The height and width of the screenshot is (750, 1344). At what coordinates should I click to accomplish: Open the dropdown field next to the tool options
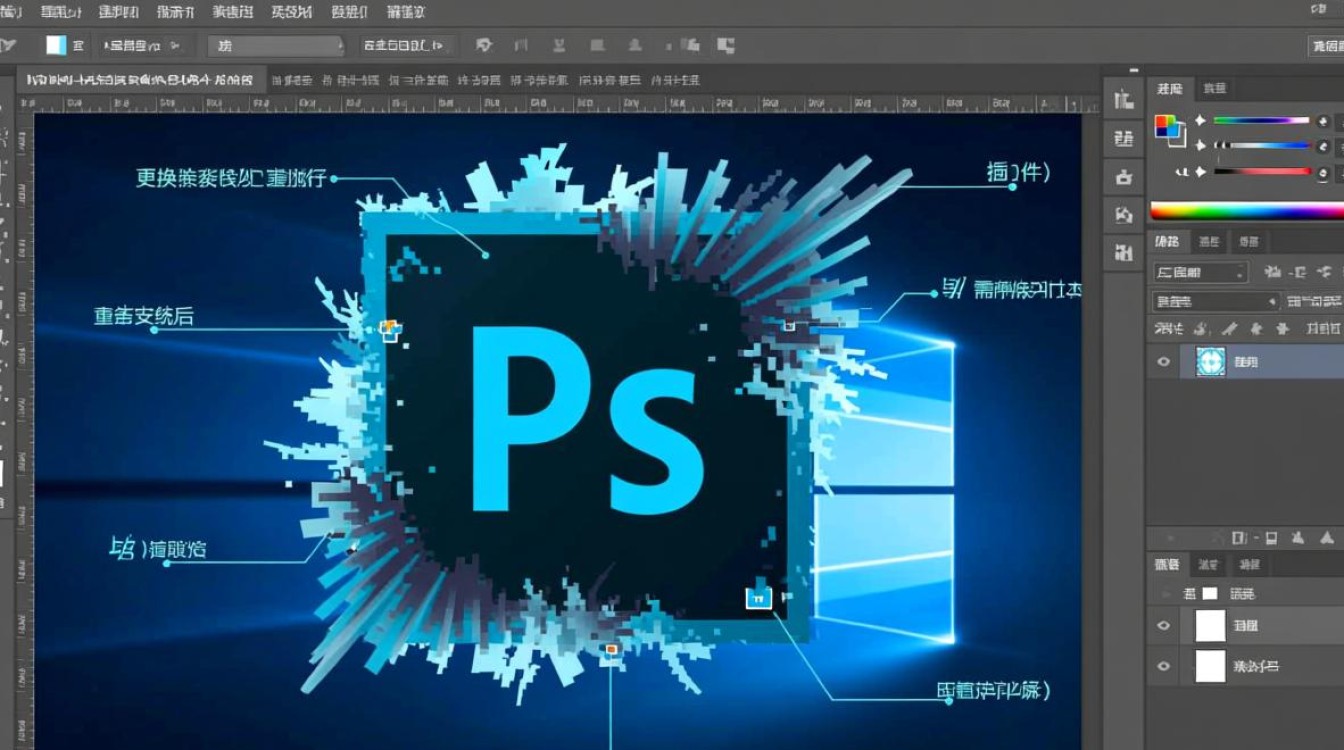click(275, 44)
